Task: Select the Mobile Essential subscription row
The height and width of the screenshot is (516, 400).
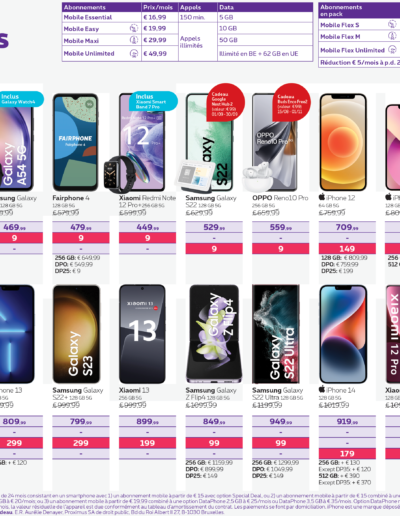Action: (x=187, y=17)
